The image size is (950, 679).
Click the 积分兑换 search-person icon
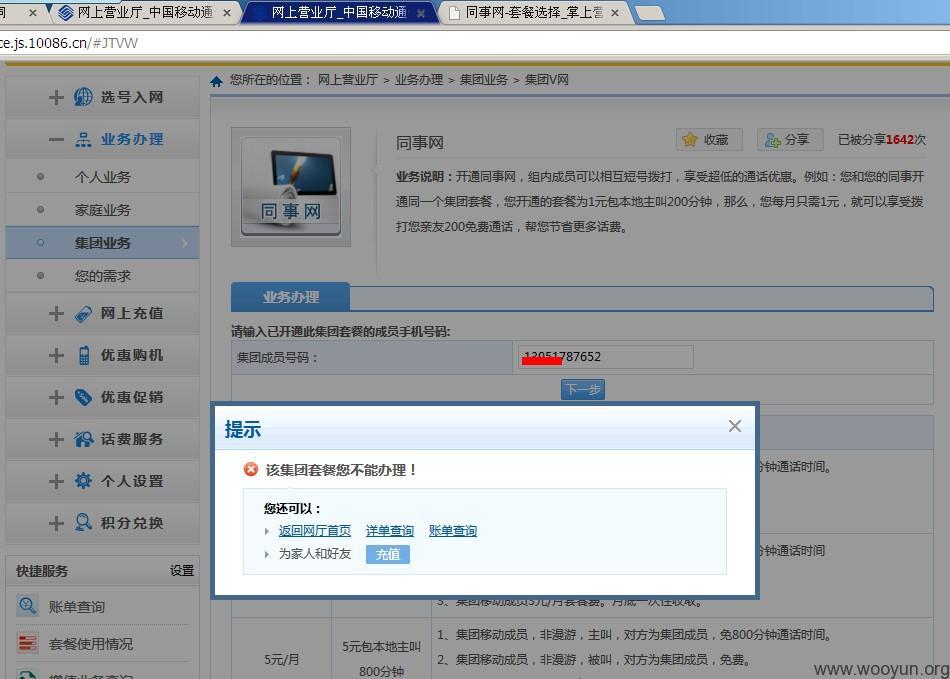[83, 522]
